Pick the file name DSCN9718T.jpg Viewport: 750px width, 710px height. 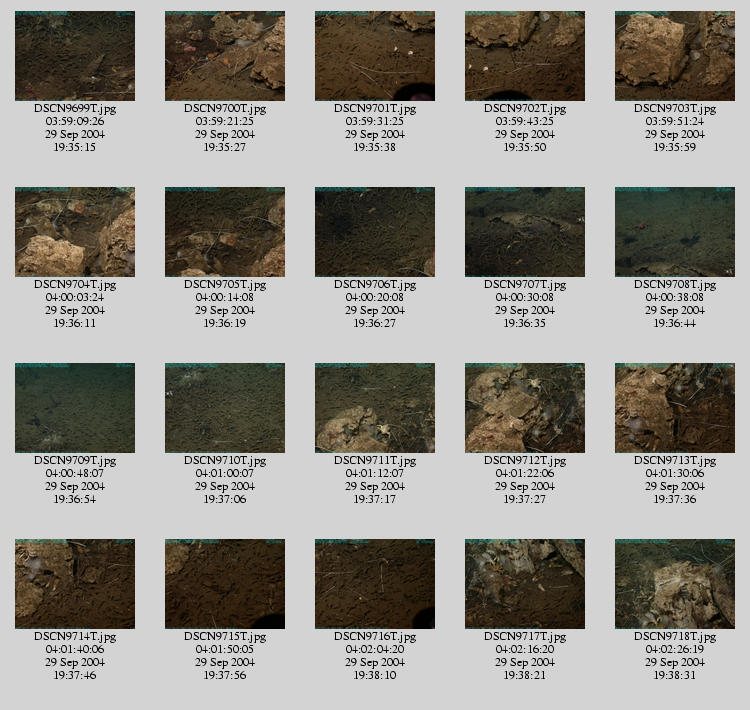[x=675, y=637]
